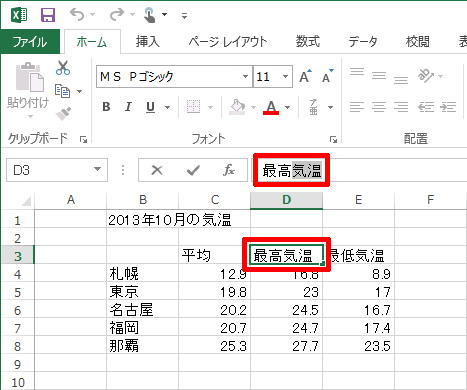The width and height of the screenshot is (467, 390).
Task: Open borders dropdown arrow
Action: coord(210,107)
